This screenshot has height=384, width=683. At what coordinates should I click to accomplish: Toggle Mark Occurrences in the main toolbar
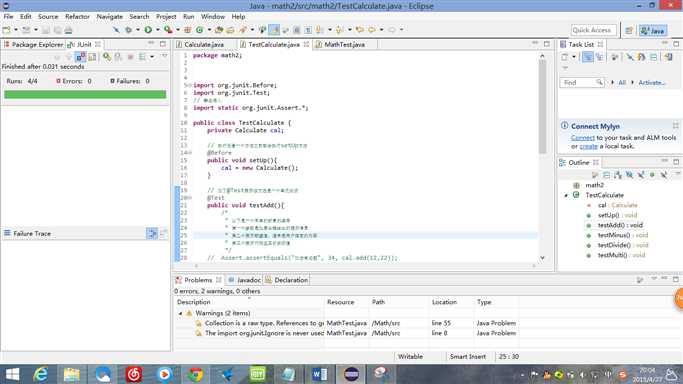pyautogui.click(x=274, y=30)
